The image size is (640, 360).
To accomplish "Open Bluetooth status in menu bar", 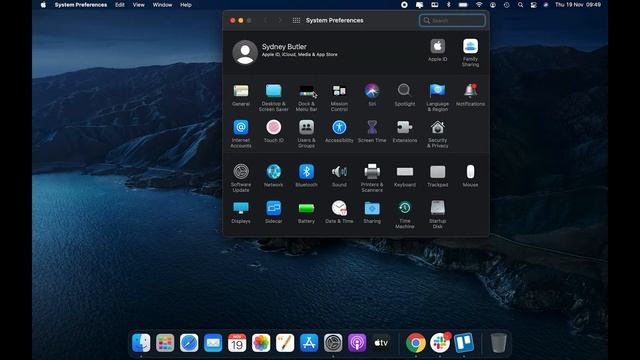I will tap(449, 5).
